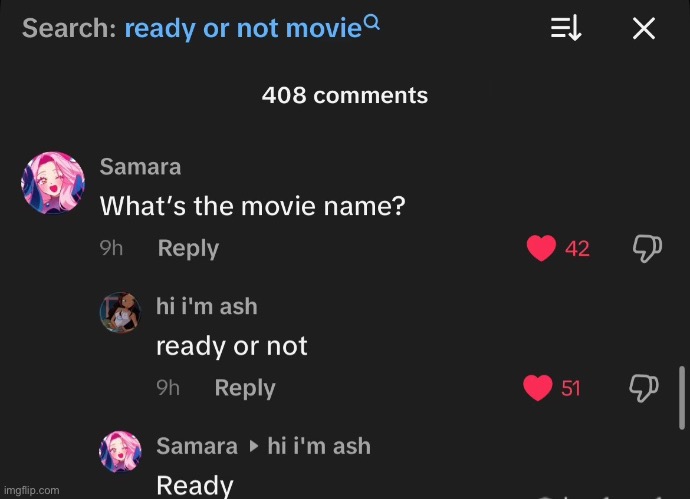Open the comment sort options icon

click(x=566, y=29)
